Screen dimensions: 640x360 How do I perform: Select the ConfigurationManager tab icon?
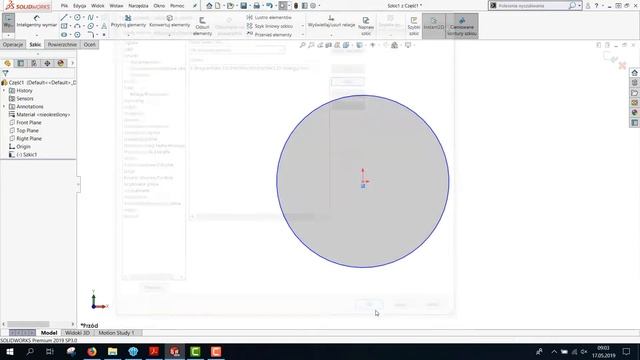click(x=34, y=63)
